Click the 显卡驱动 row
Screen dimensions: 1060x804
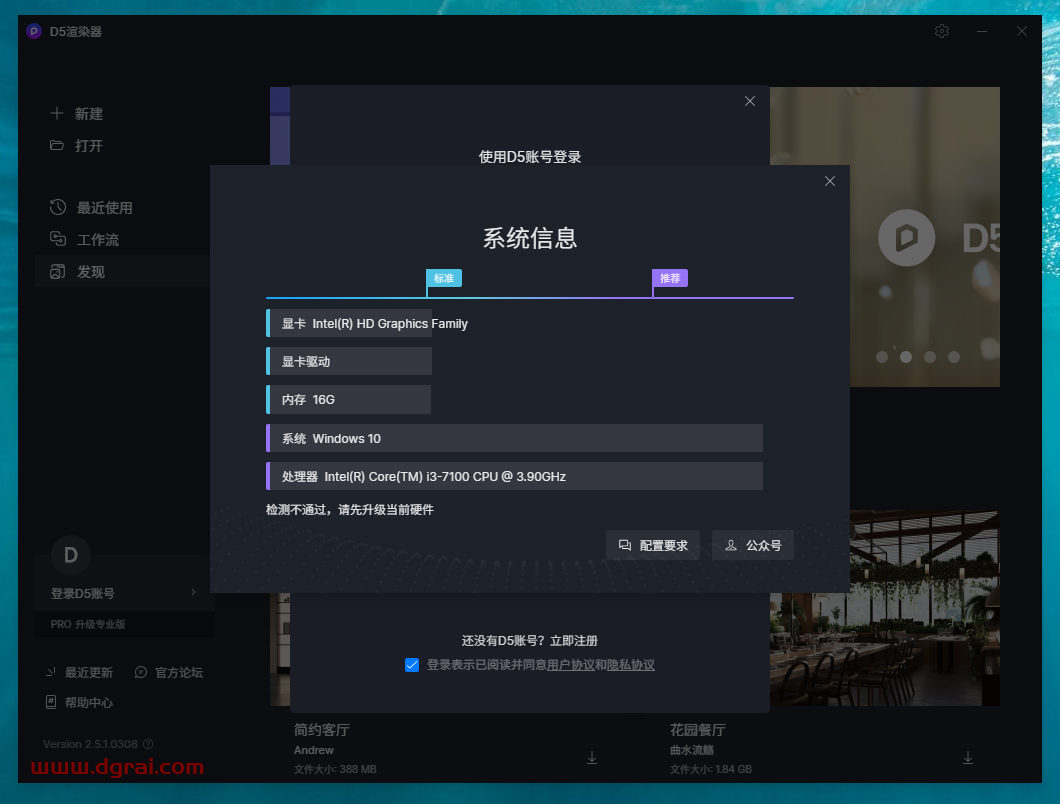(x=349, y=361)
